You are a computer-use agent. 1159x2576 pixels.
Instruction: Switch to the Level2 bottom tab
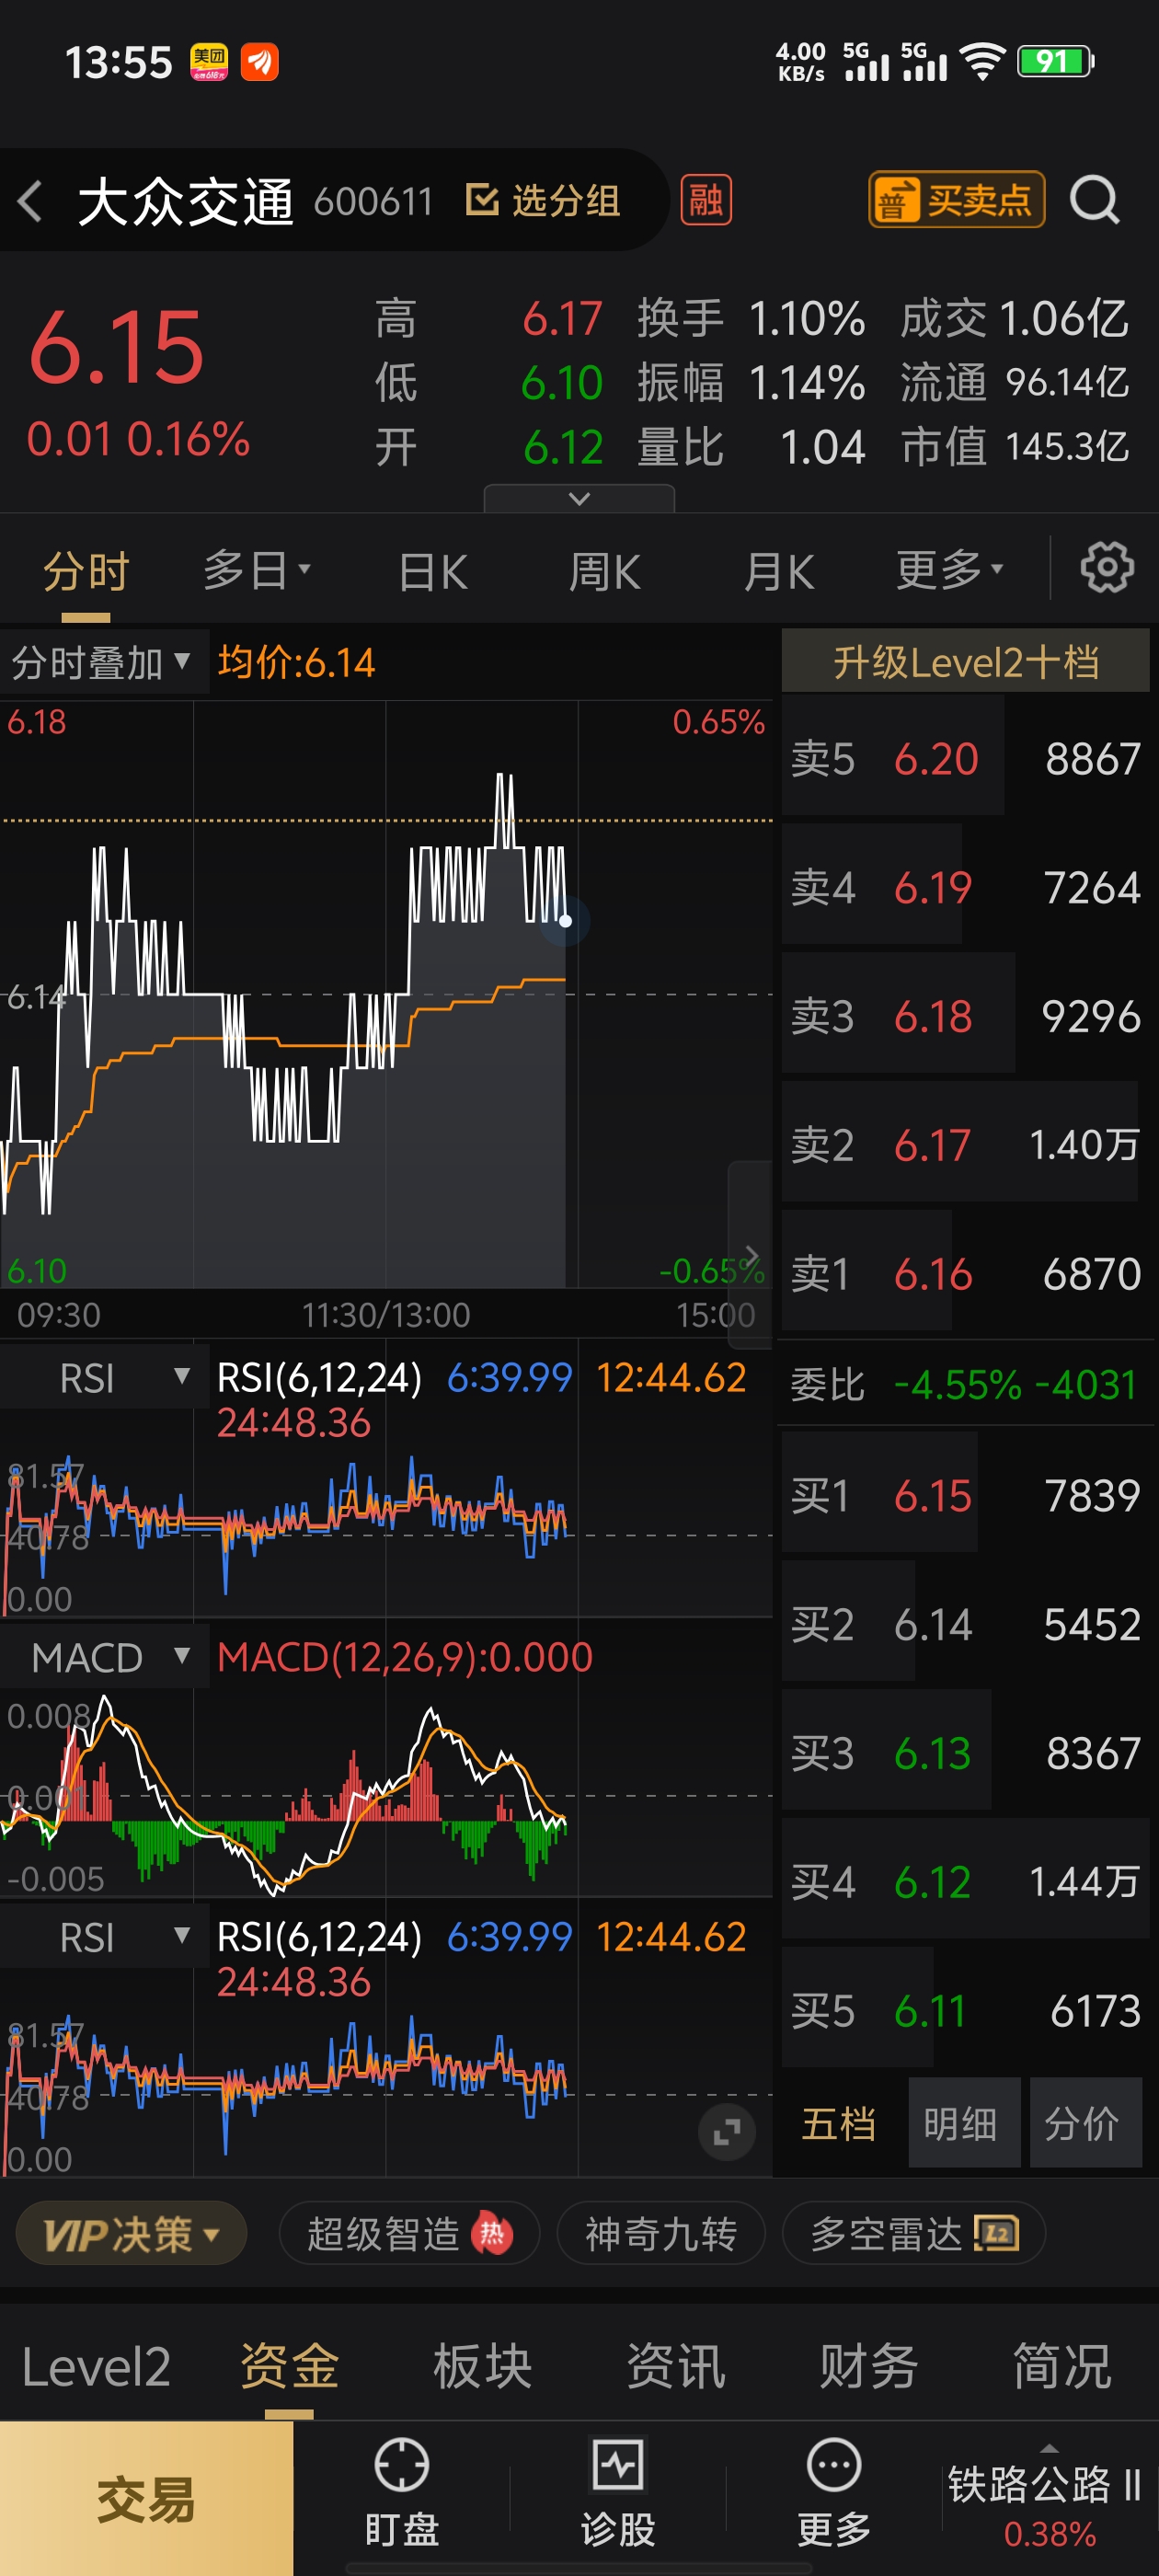coord(96,2366)
